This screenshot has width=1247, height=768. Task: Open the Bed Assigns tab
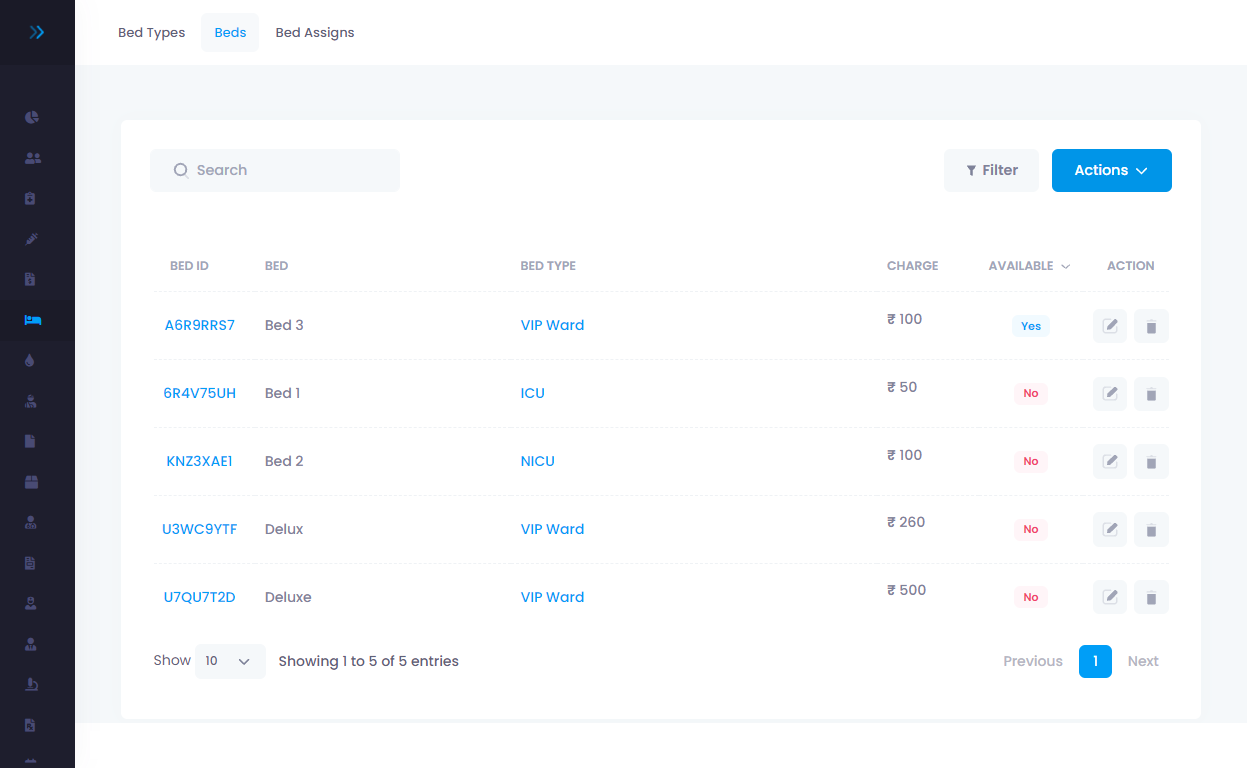pyautogui.click(x=315, y=32)
